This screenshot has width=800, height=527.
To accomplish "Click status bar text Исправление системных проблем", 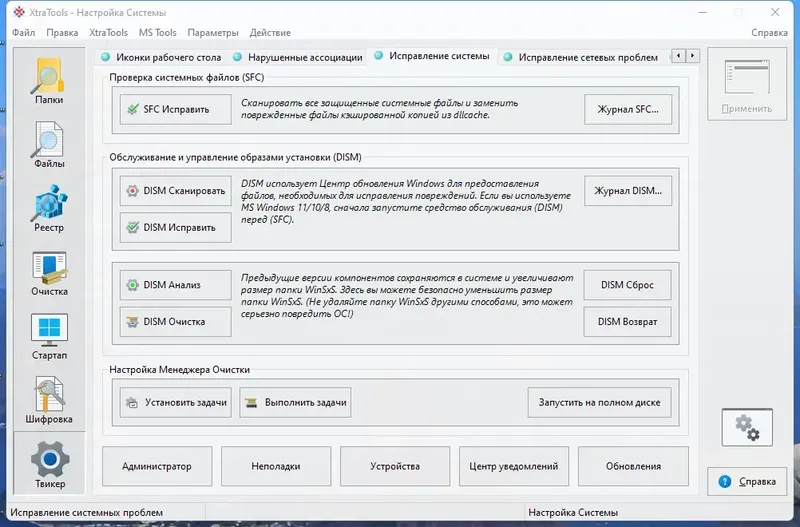I will 87,513.
